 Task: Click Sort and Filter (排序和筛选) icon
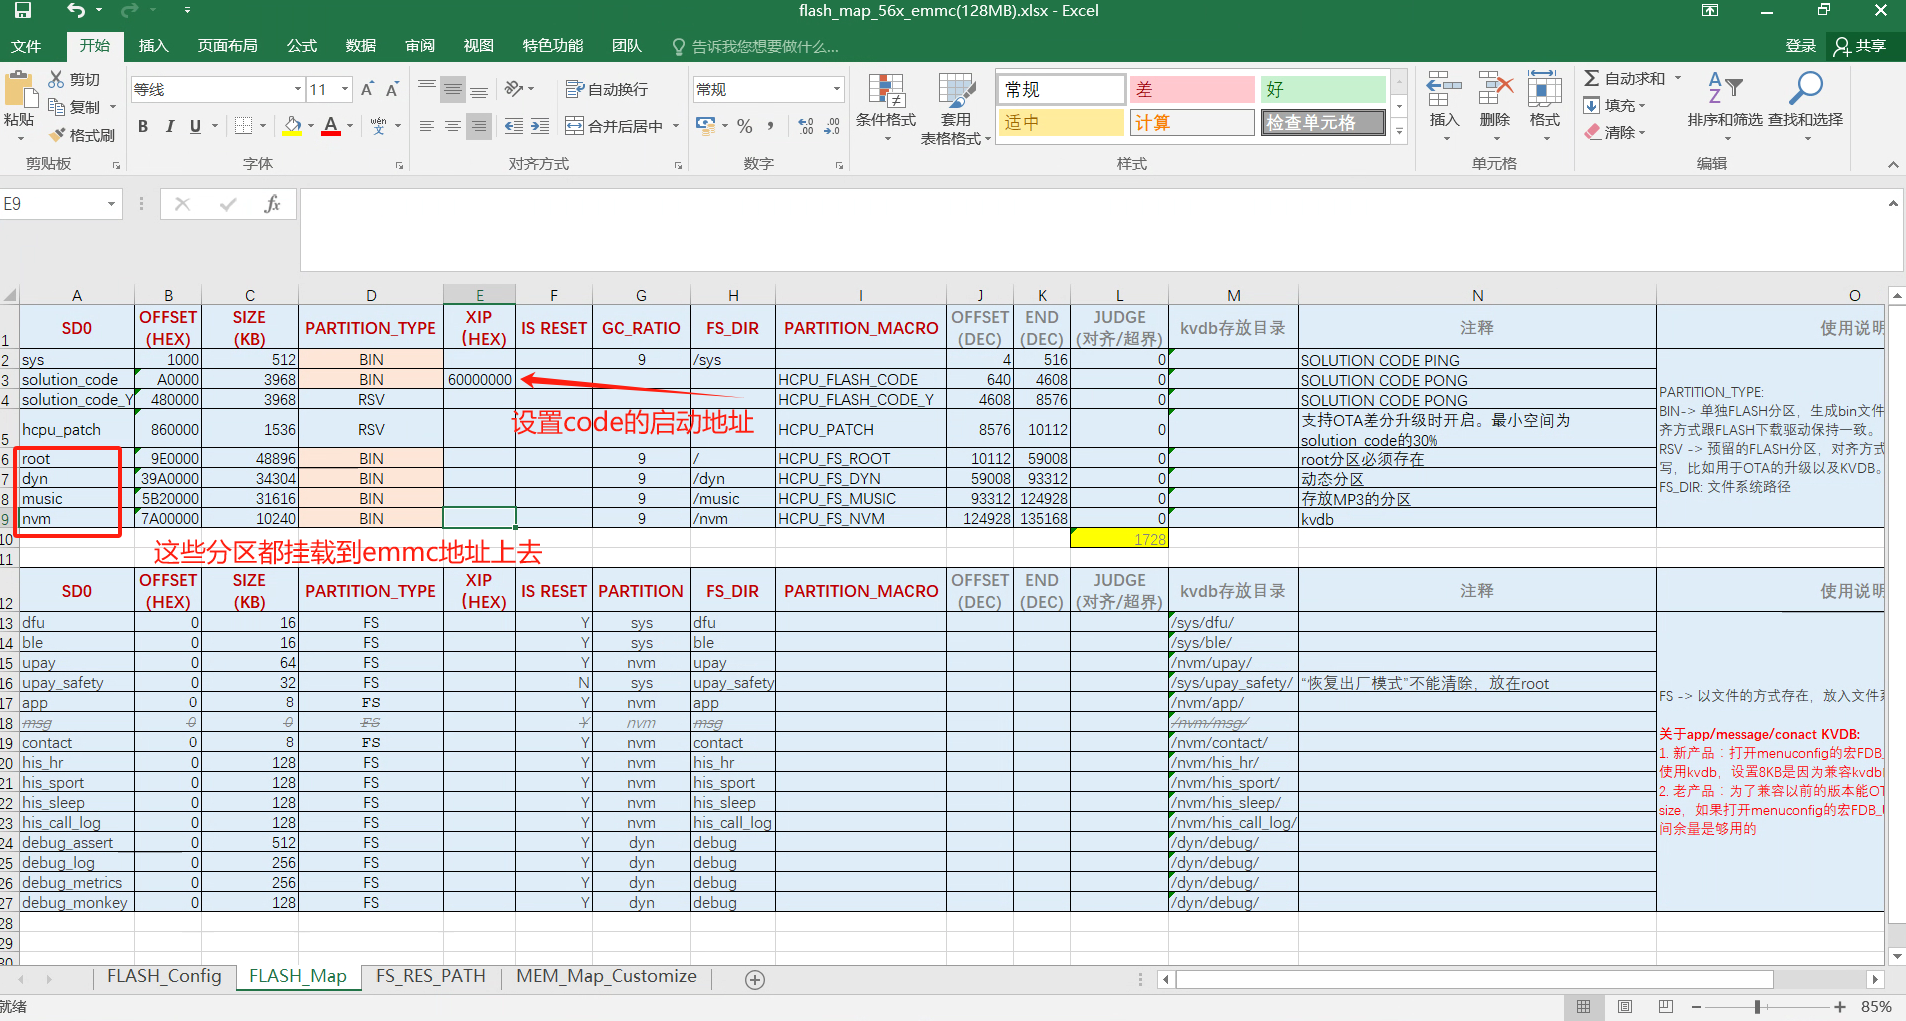point(1725,88)
